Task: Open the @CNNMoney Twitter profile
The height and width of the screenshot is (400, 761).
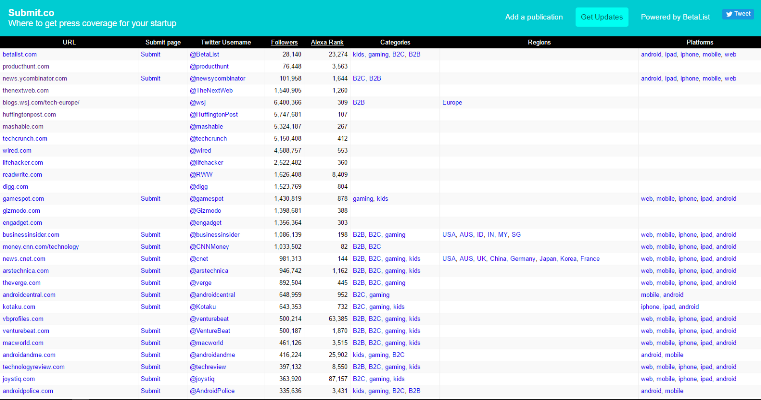Action: tap(209, 247)
